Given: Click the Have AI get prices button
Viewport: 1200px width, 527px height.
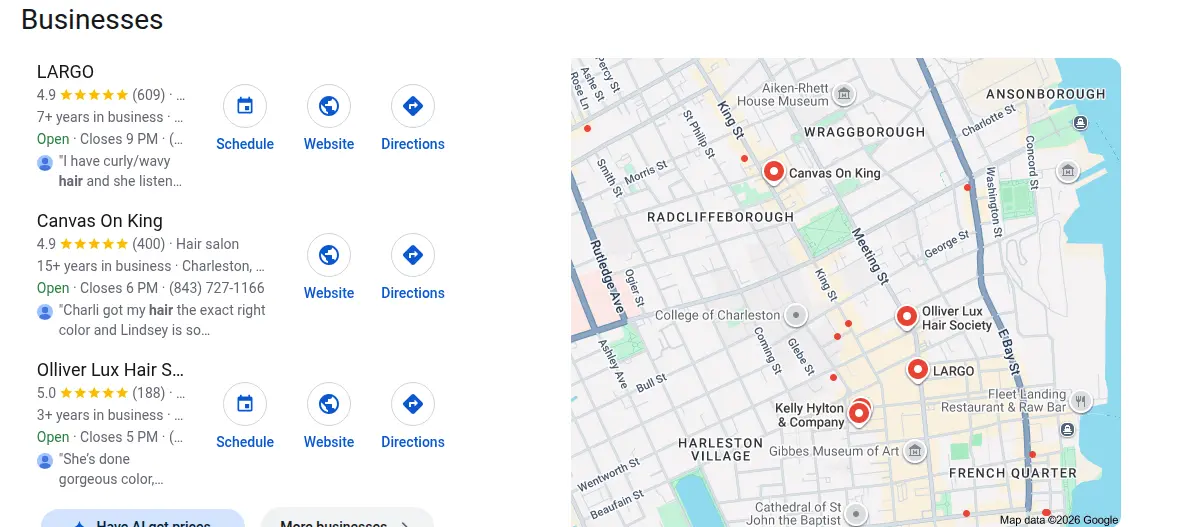Looking at the screenshot, I should pyautogui.click(x=143, y=518).
